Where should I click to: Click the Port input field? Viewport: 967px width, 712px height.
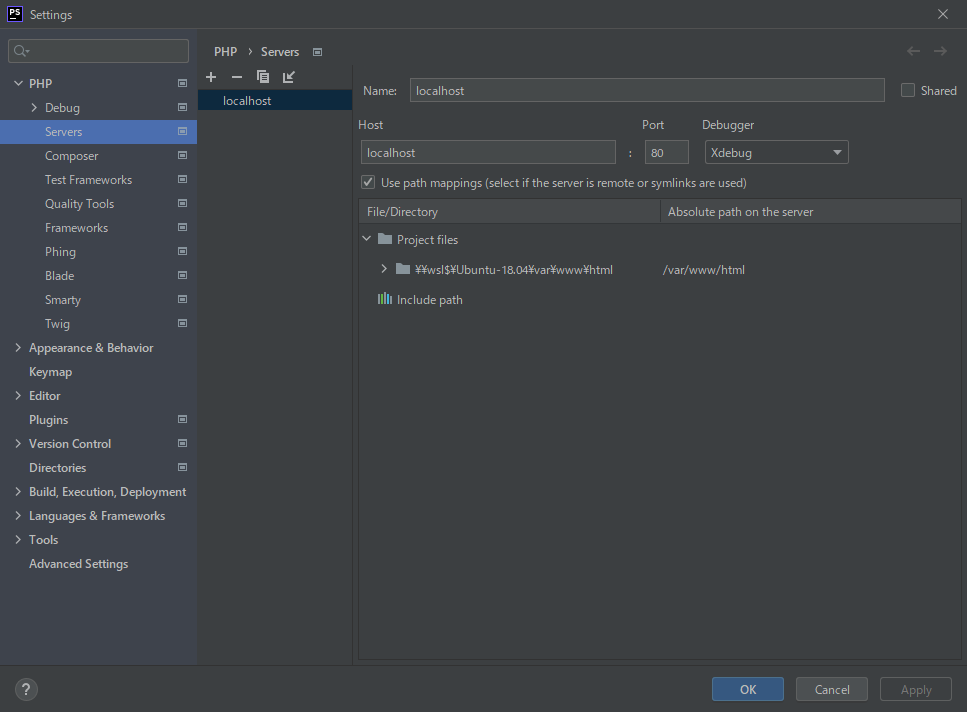[x=666, y=153]
